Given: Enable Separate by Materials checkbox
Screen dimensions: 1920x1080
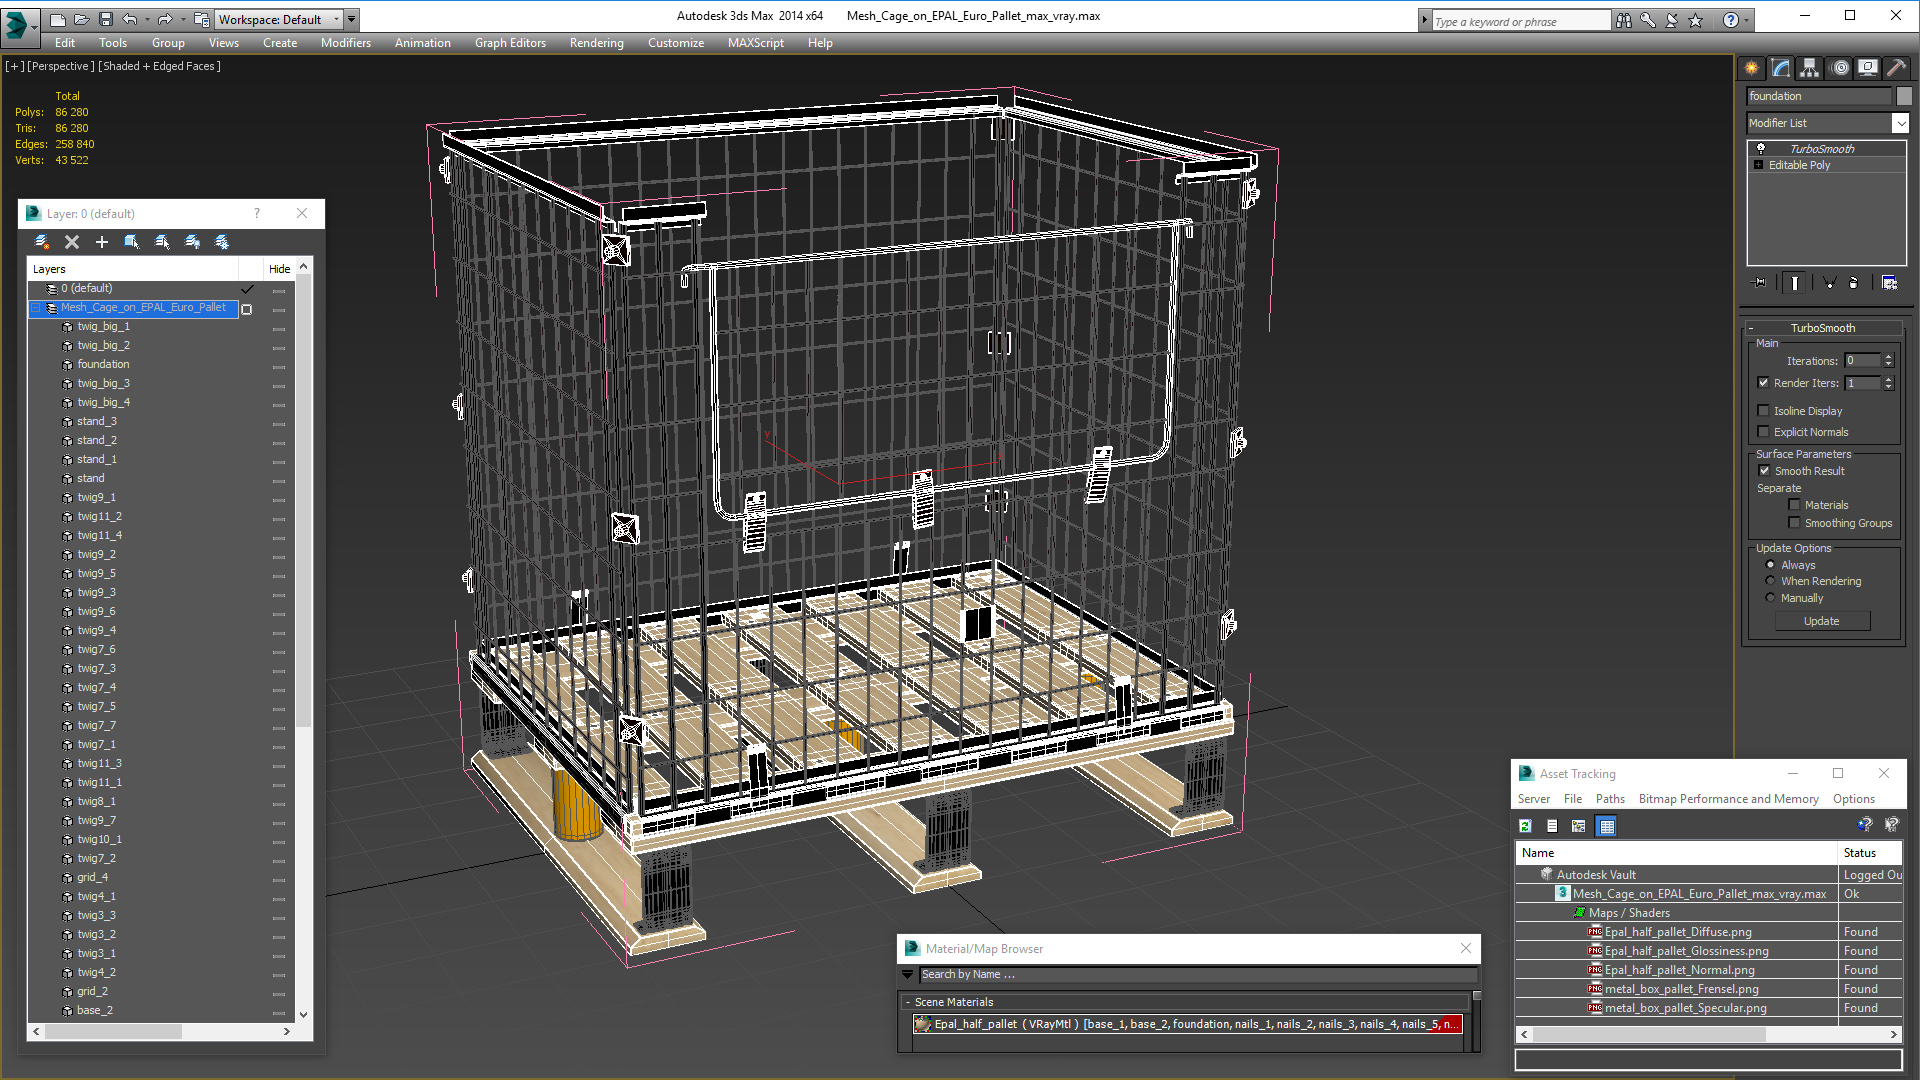Looking at the screenshot, I should tap(1794, 505).
